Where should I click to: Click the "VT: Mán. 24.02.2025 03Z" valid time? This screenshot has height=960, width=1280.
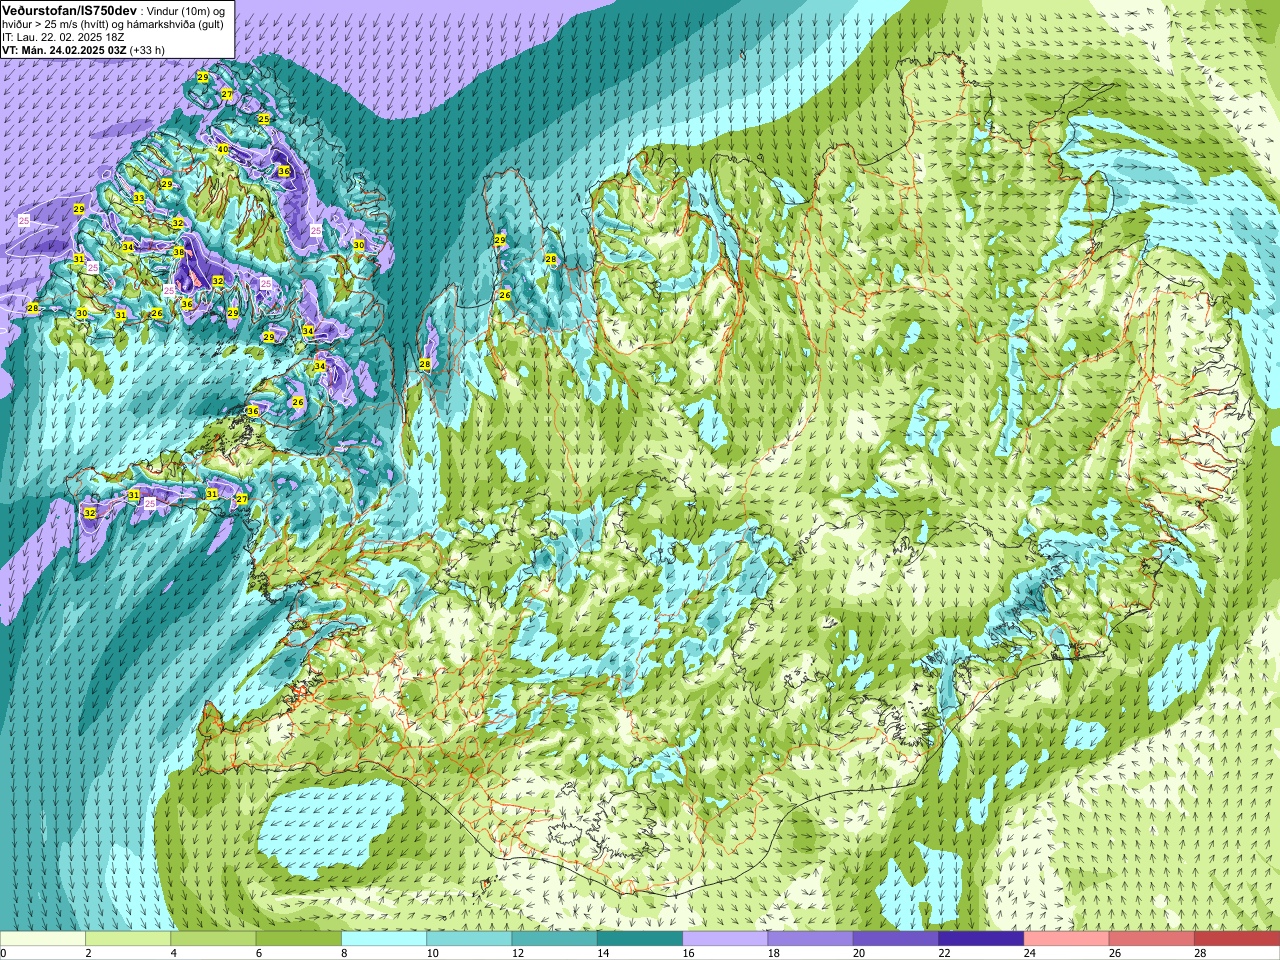[64, 49]
